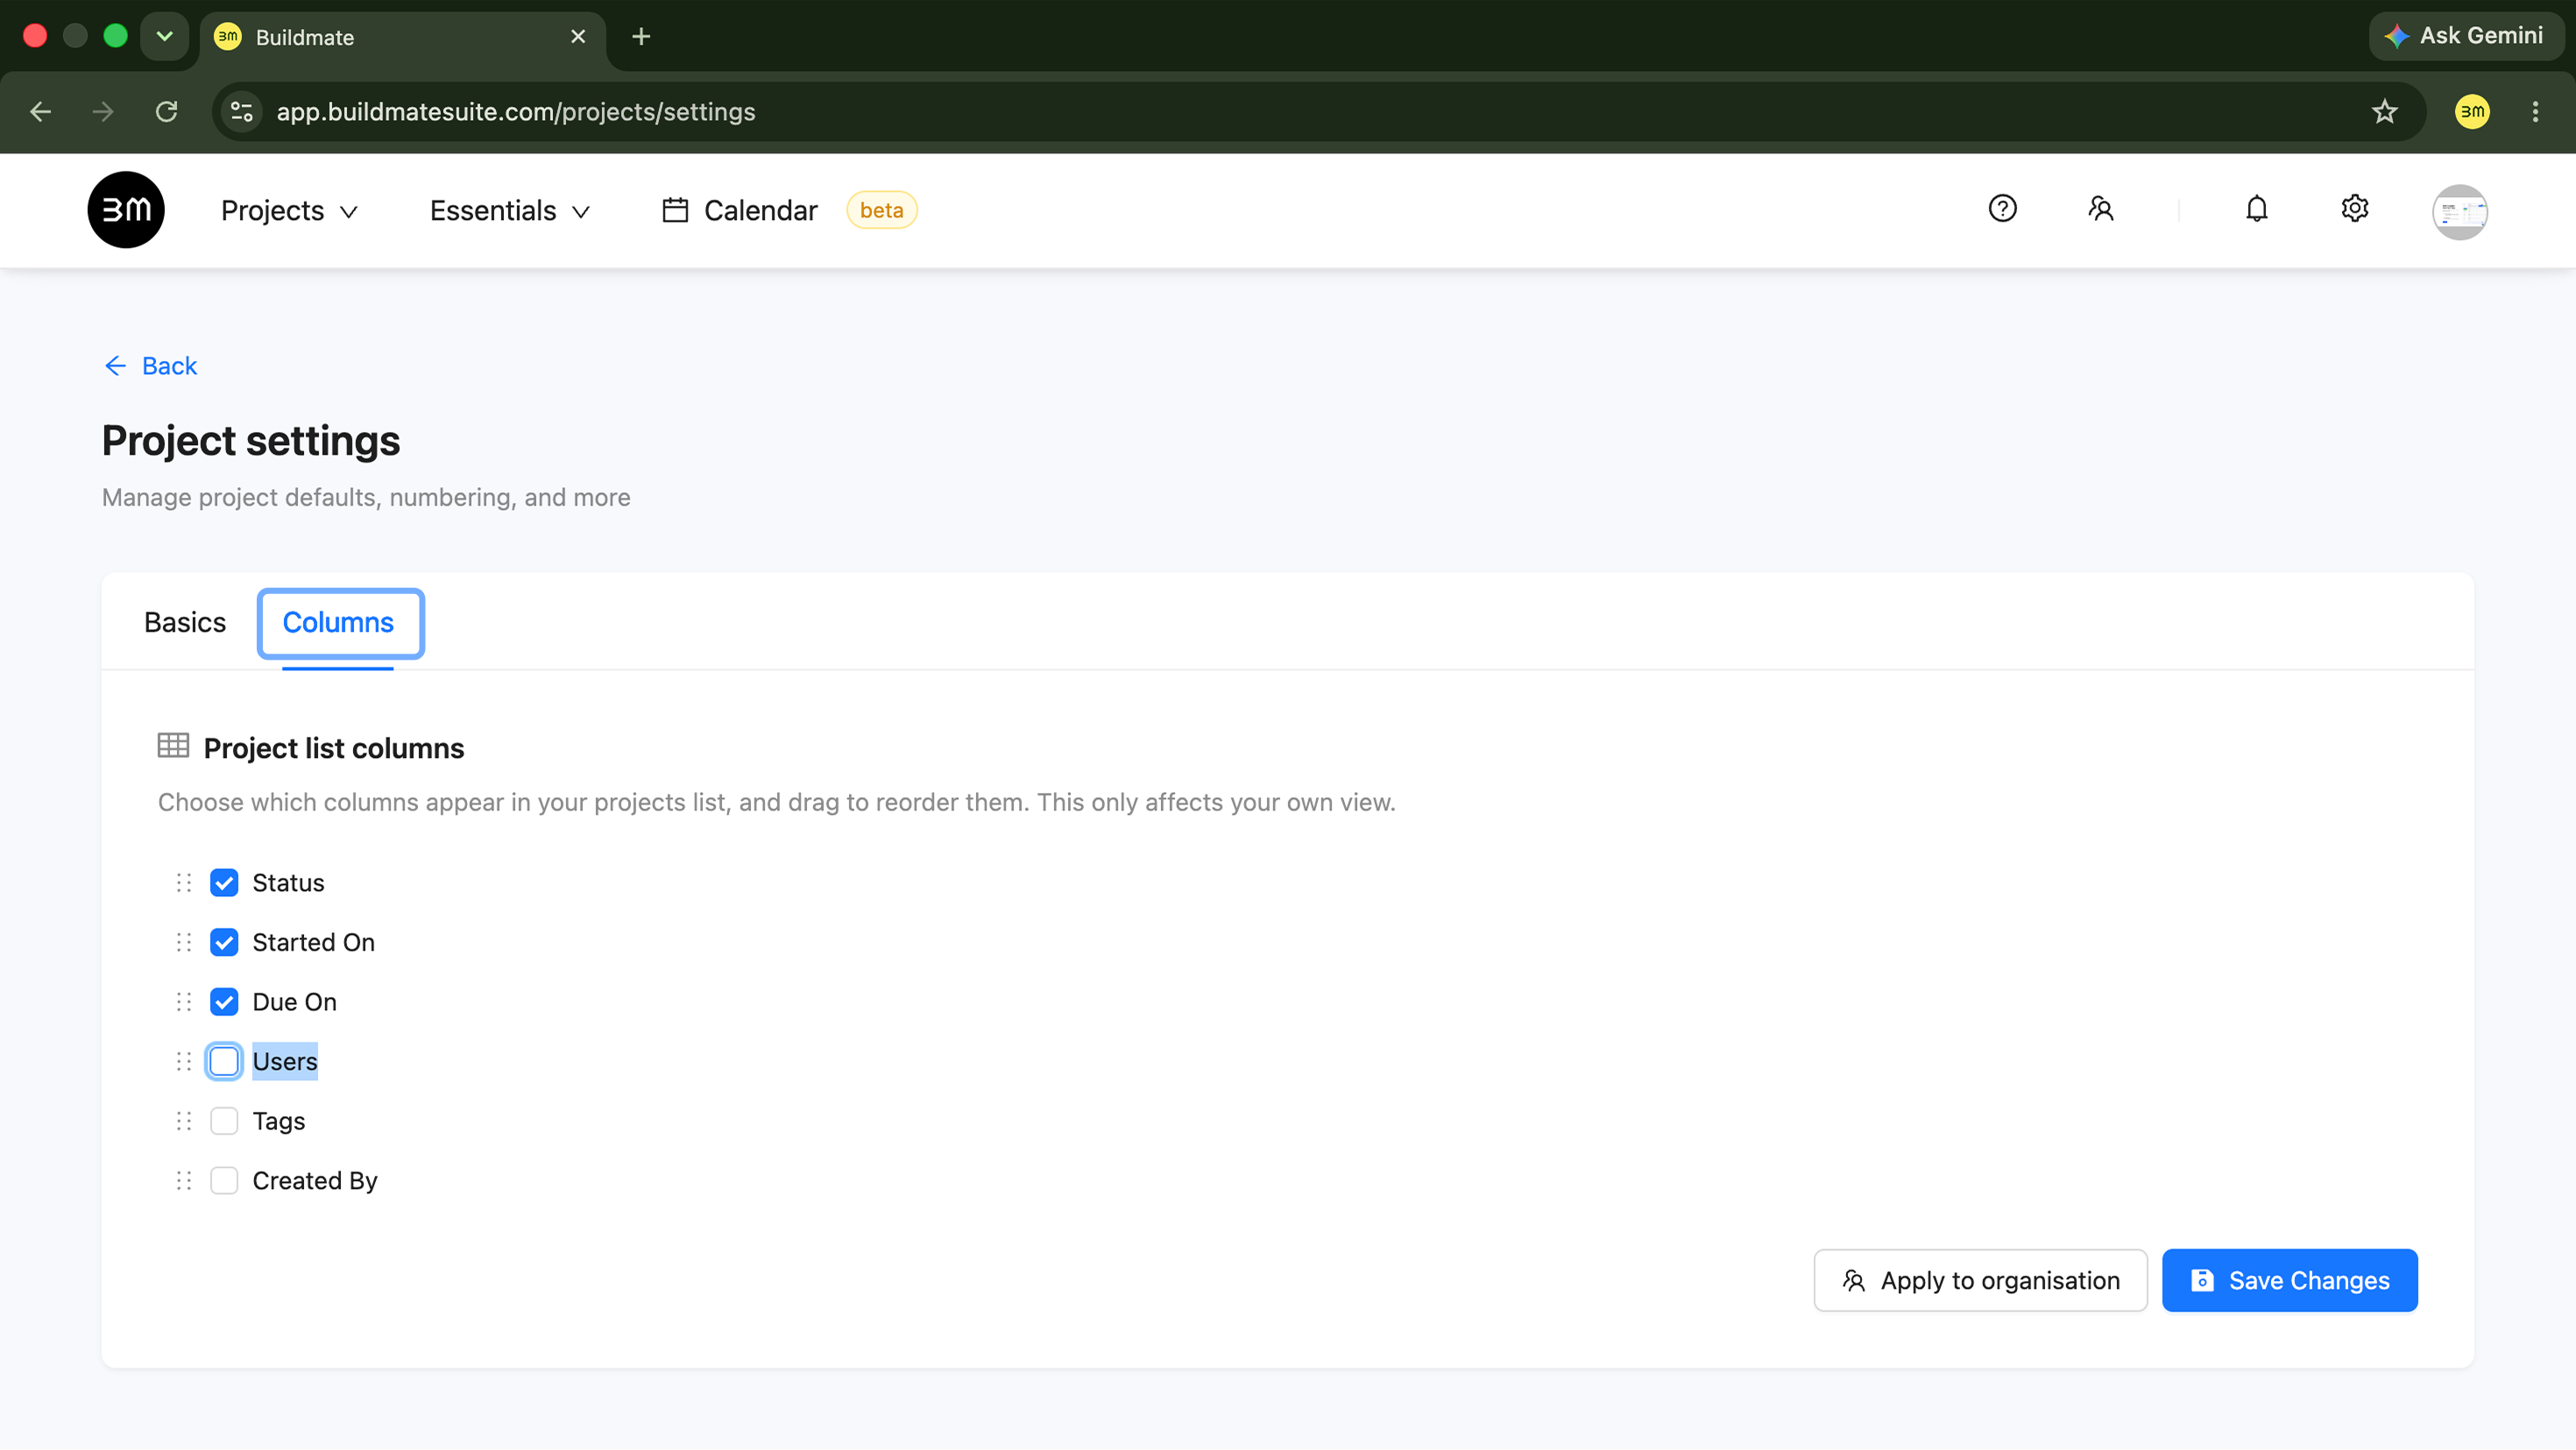Click the browser back arrow

coord(40,111)
